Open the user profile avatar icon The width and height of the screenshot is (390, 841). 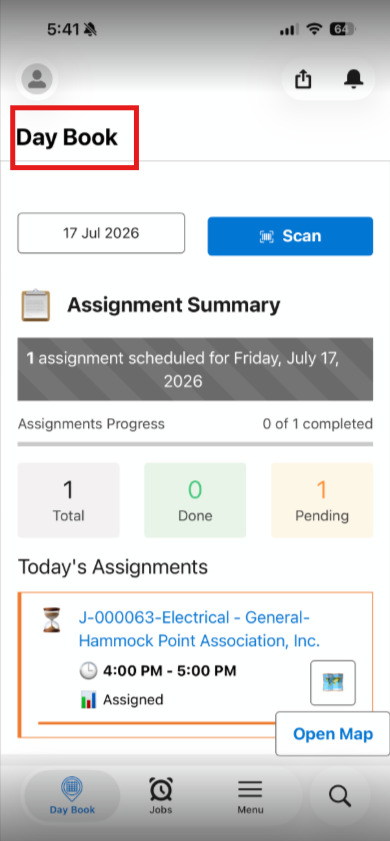(x=37, y=79)
